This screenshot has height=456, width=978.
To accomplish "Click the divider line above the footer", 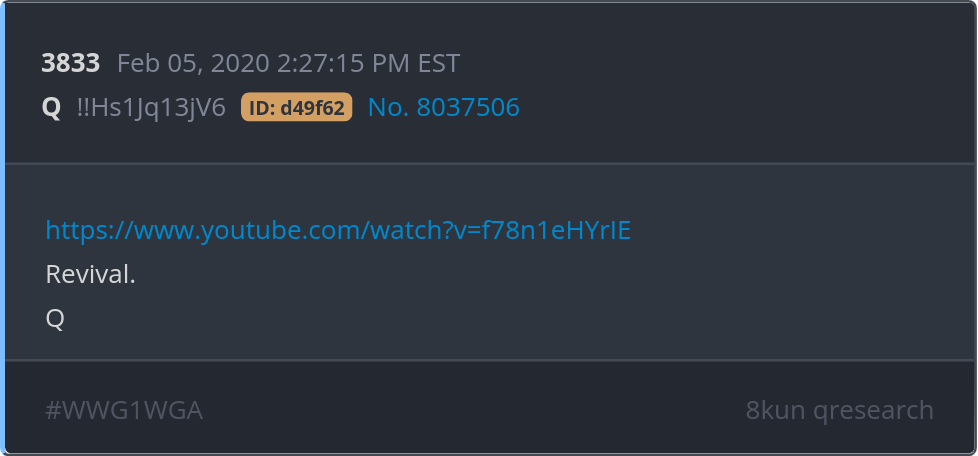I will click(x=490, y=360).
